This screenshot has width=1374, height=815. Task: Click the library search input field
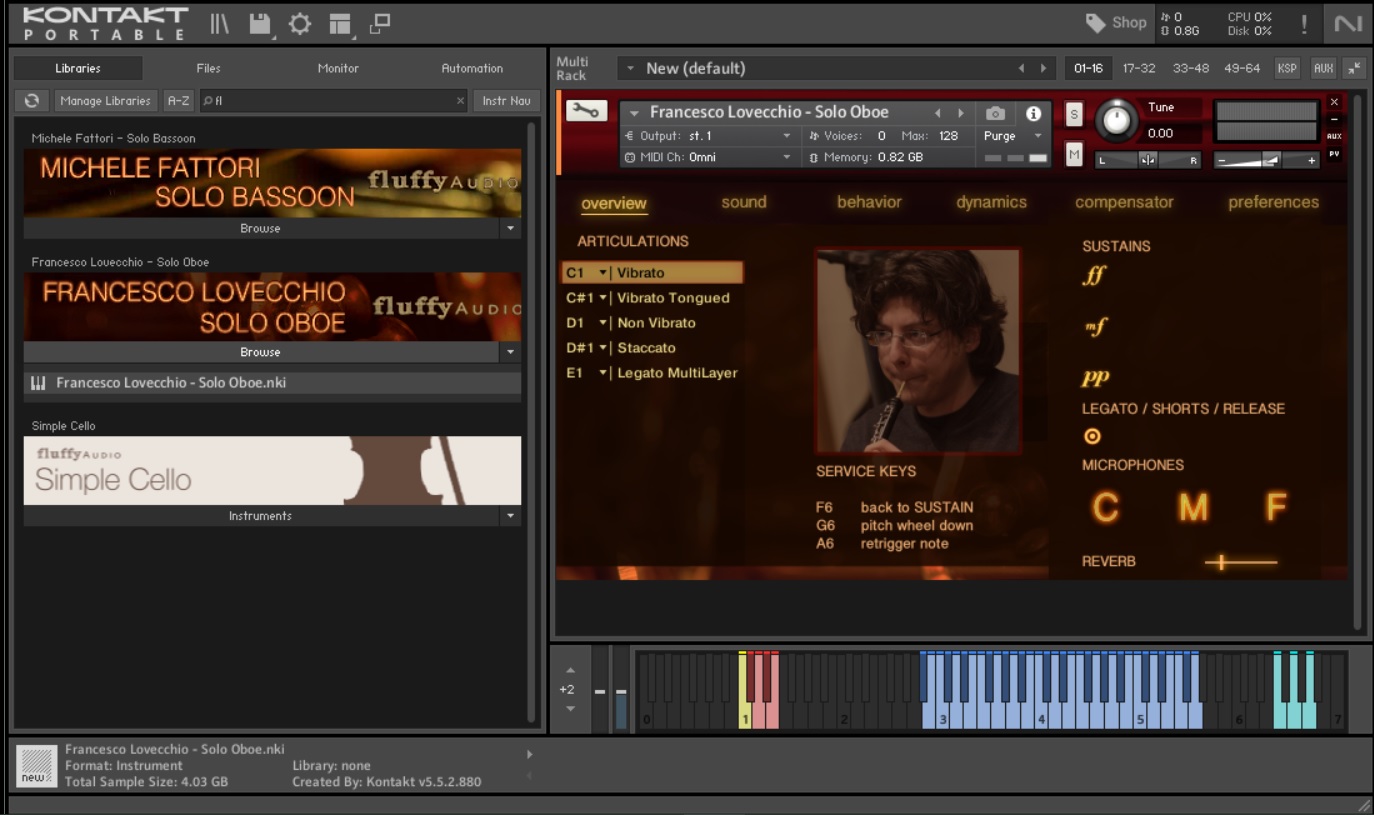[333, 101]
